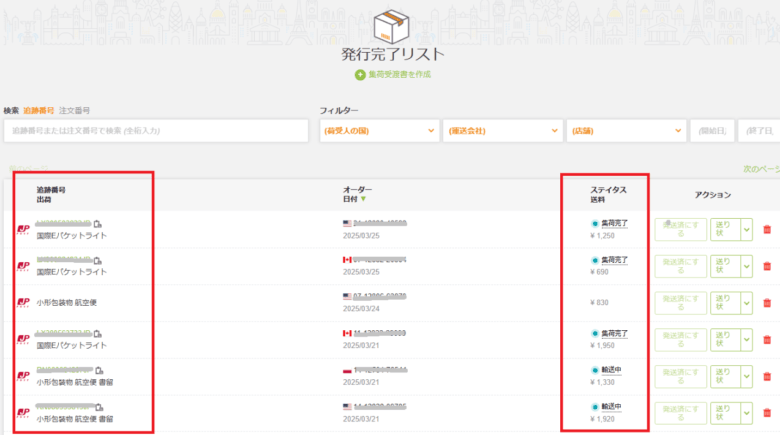This screenshot has width=780, height=435.
Task: Switch search mode to 追跡番号
Action: (x=39, y=110)
